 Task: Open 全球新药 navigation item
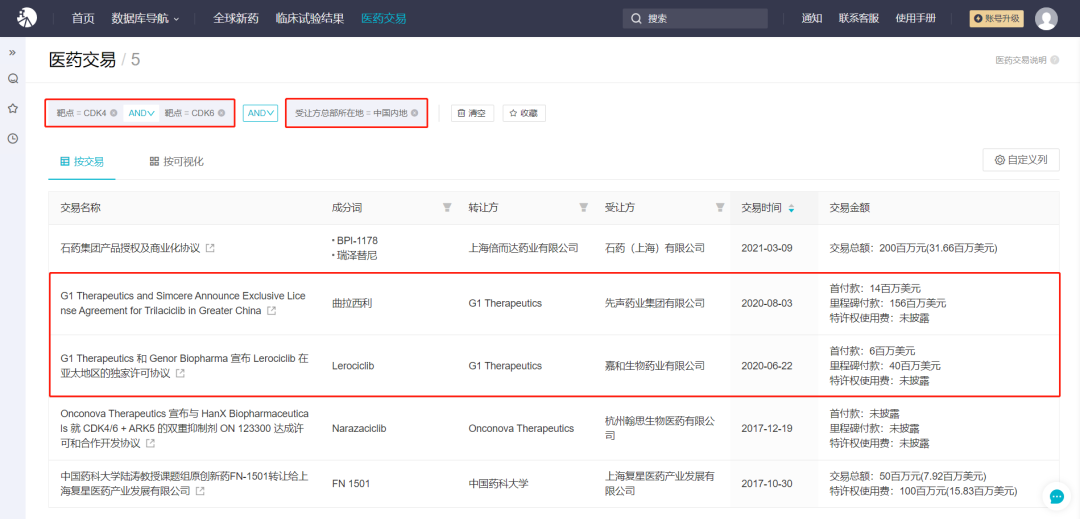236,19
